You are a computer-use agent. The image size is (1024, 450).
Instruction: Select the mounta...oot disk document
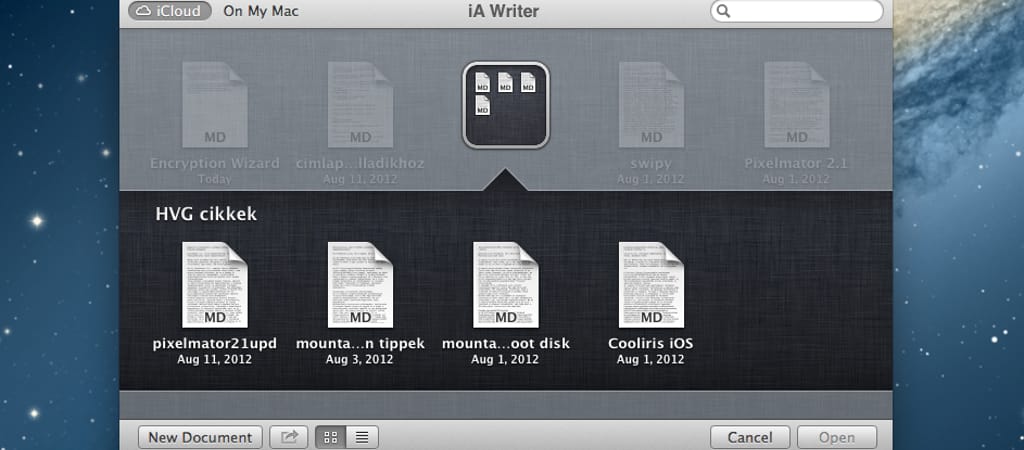505,284
